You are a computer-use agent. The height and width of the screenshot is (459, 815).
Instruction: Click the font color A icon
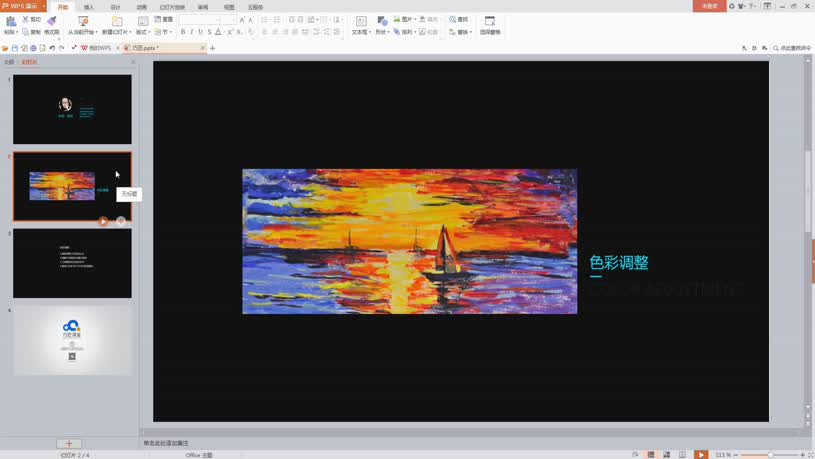pos(218,32)
